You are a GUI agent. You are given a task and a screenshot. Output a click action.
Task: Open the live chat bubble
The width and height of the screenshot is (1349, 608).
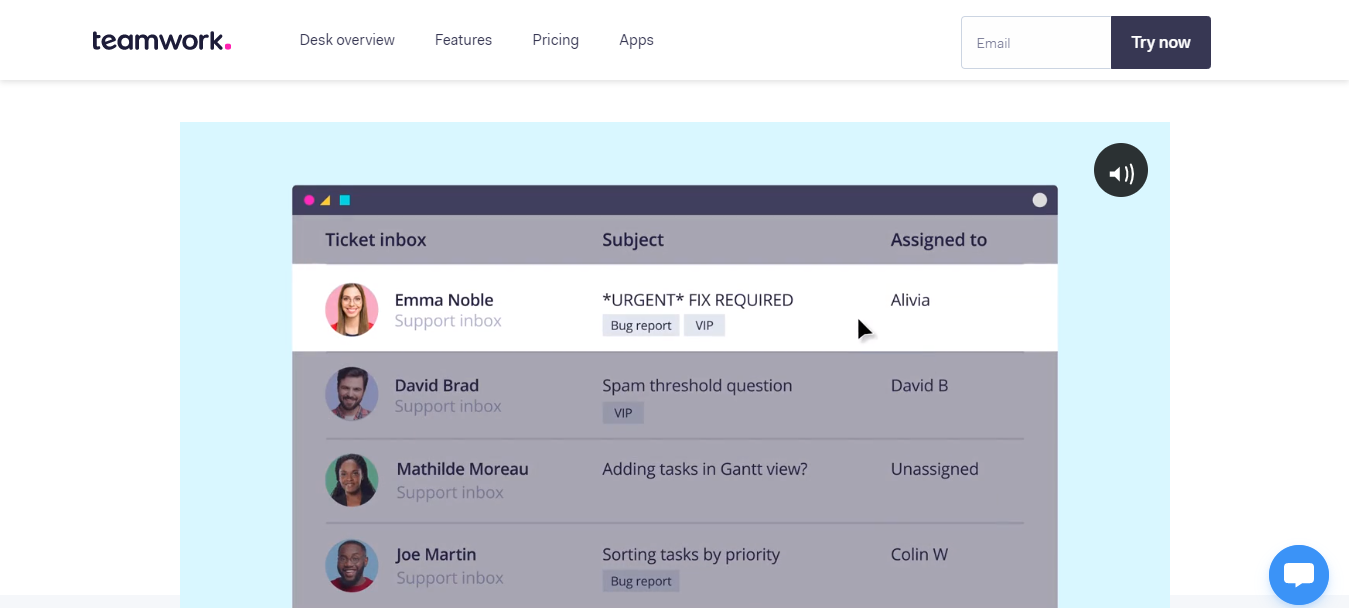[1298, 574]
